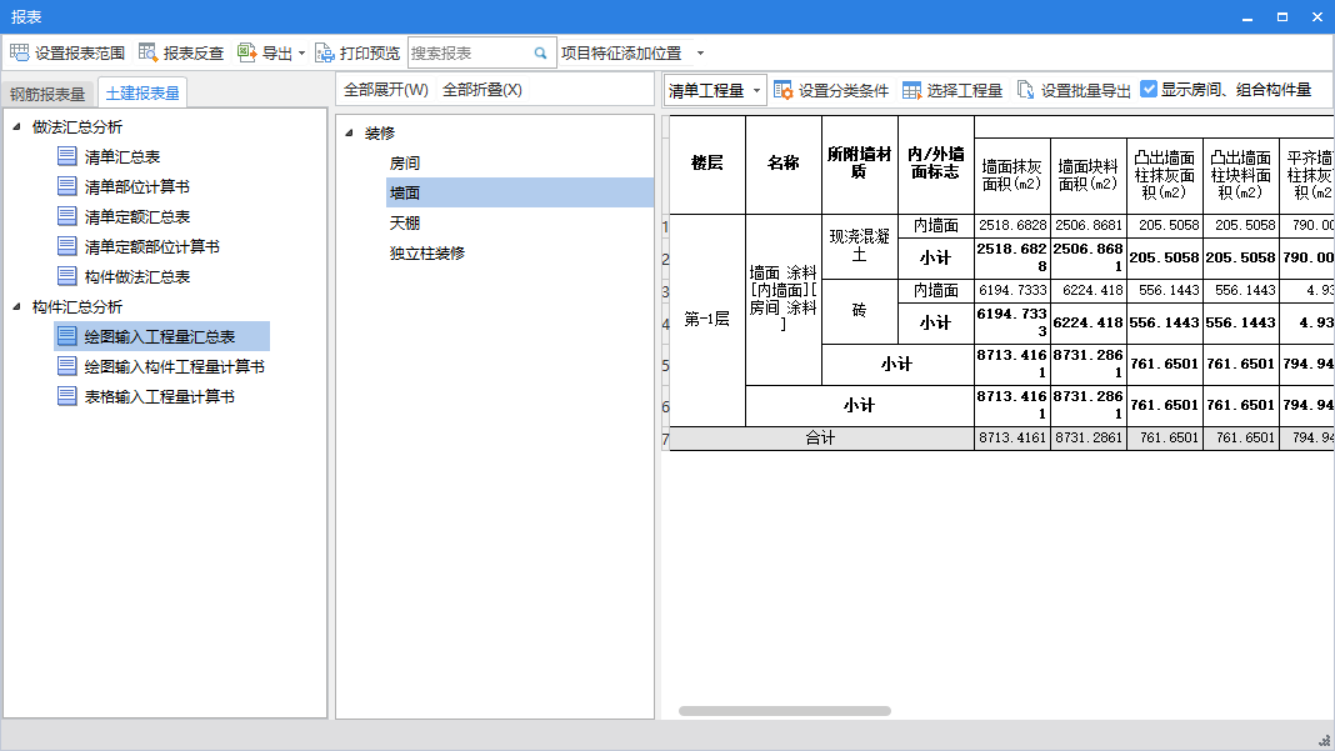The width and height of the screenshot is (1335, 751).
Task: Click the 名称 column header
Action: pyautogui.click(x=783, y=165)
